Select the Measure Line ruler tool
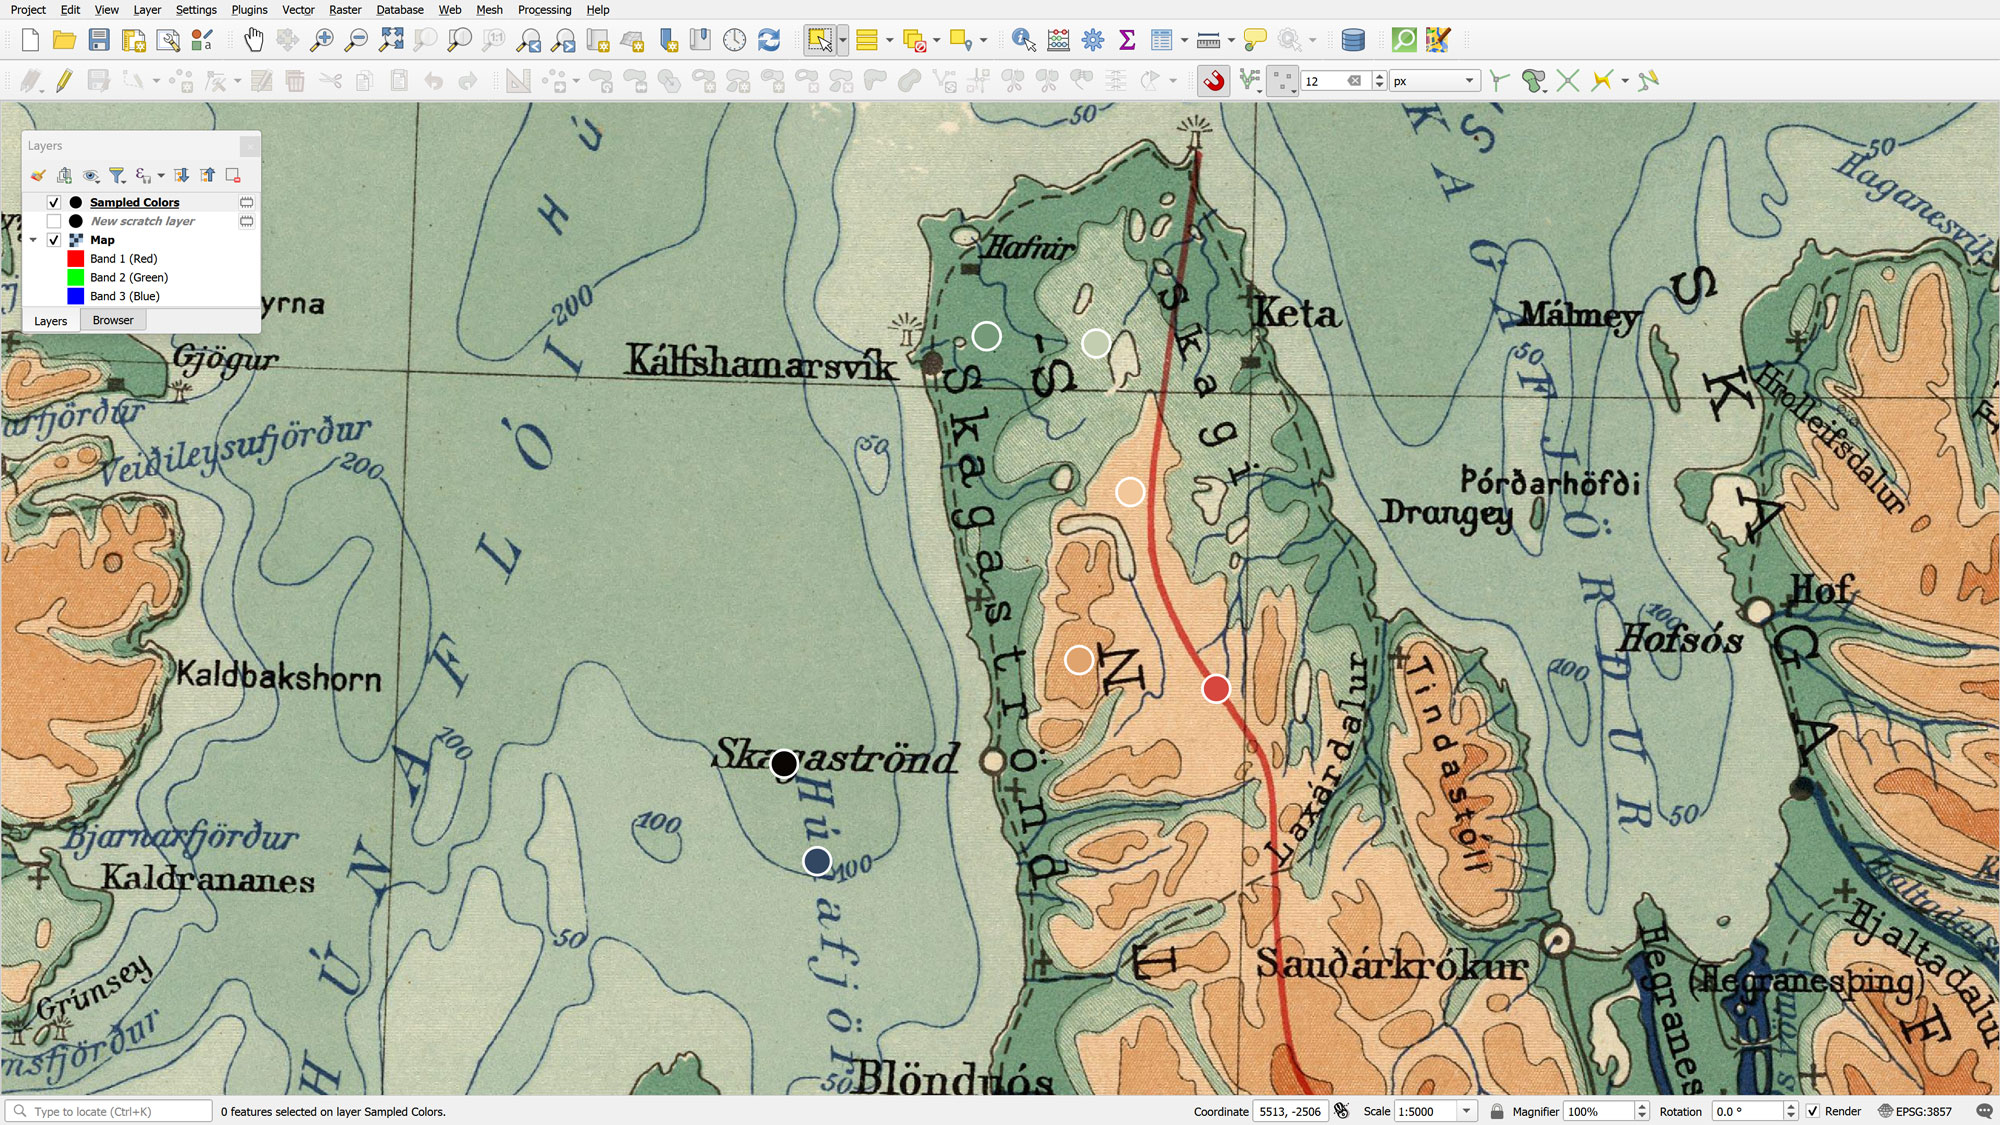This screenshot has height=1125, width=2000. (x=1208, y=40)
